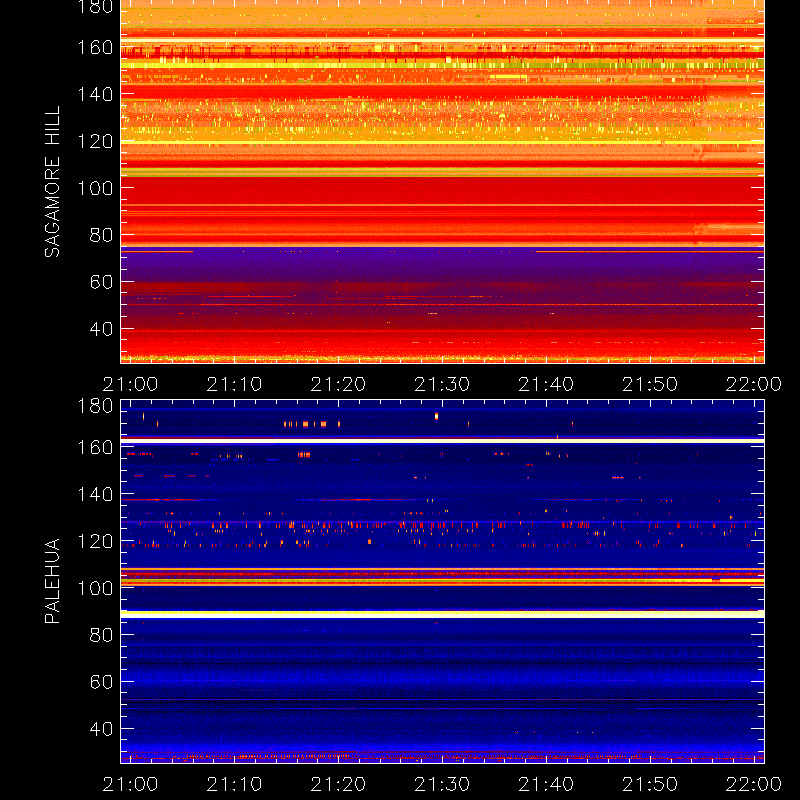The width and height of the screenshot is (800, 800).
Task: Choose Palehua plot's 21:30 time label
Action: 442,784
